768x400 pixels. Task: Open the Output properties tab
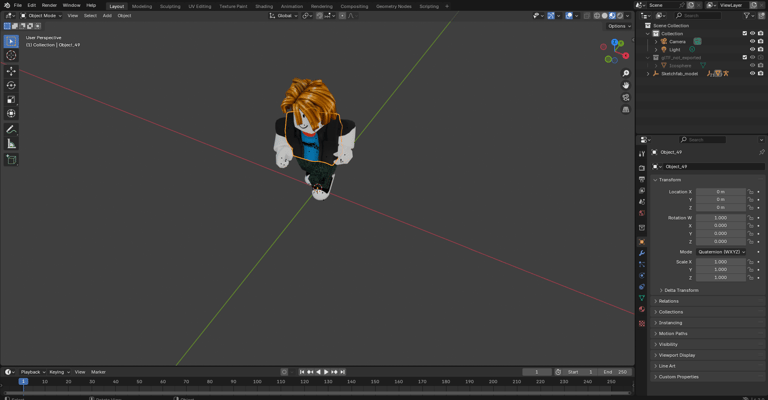[642, 179]
